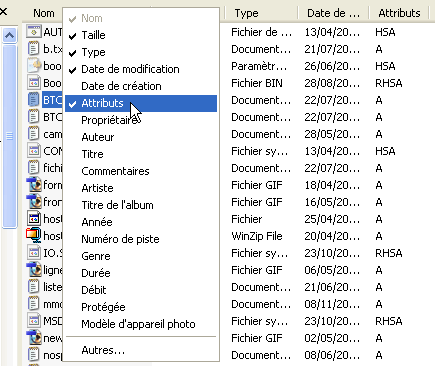The image size is (435, 366).
Task: Select the AUT file settings icon
Action: (33, 32)
